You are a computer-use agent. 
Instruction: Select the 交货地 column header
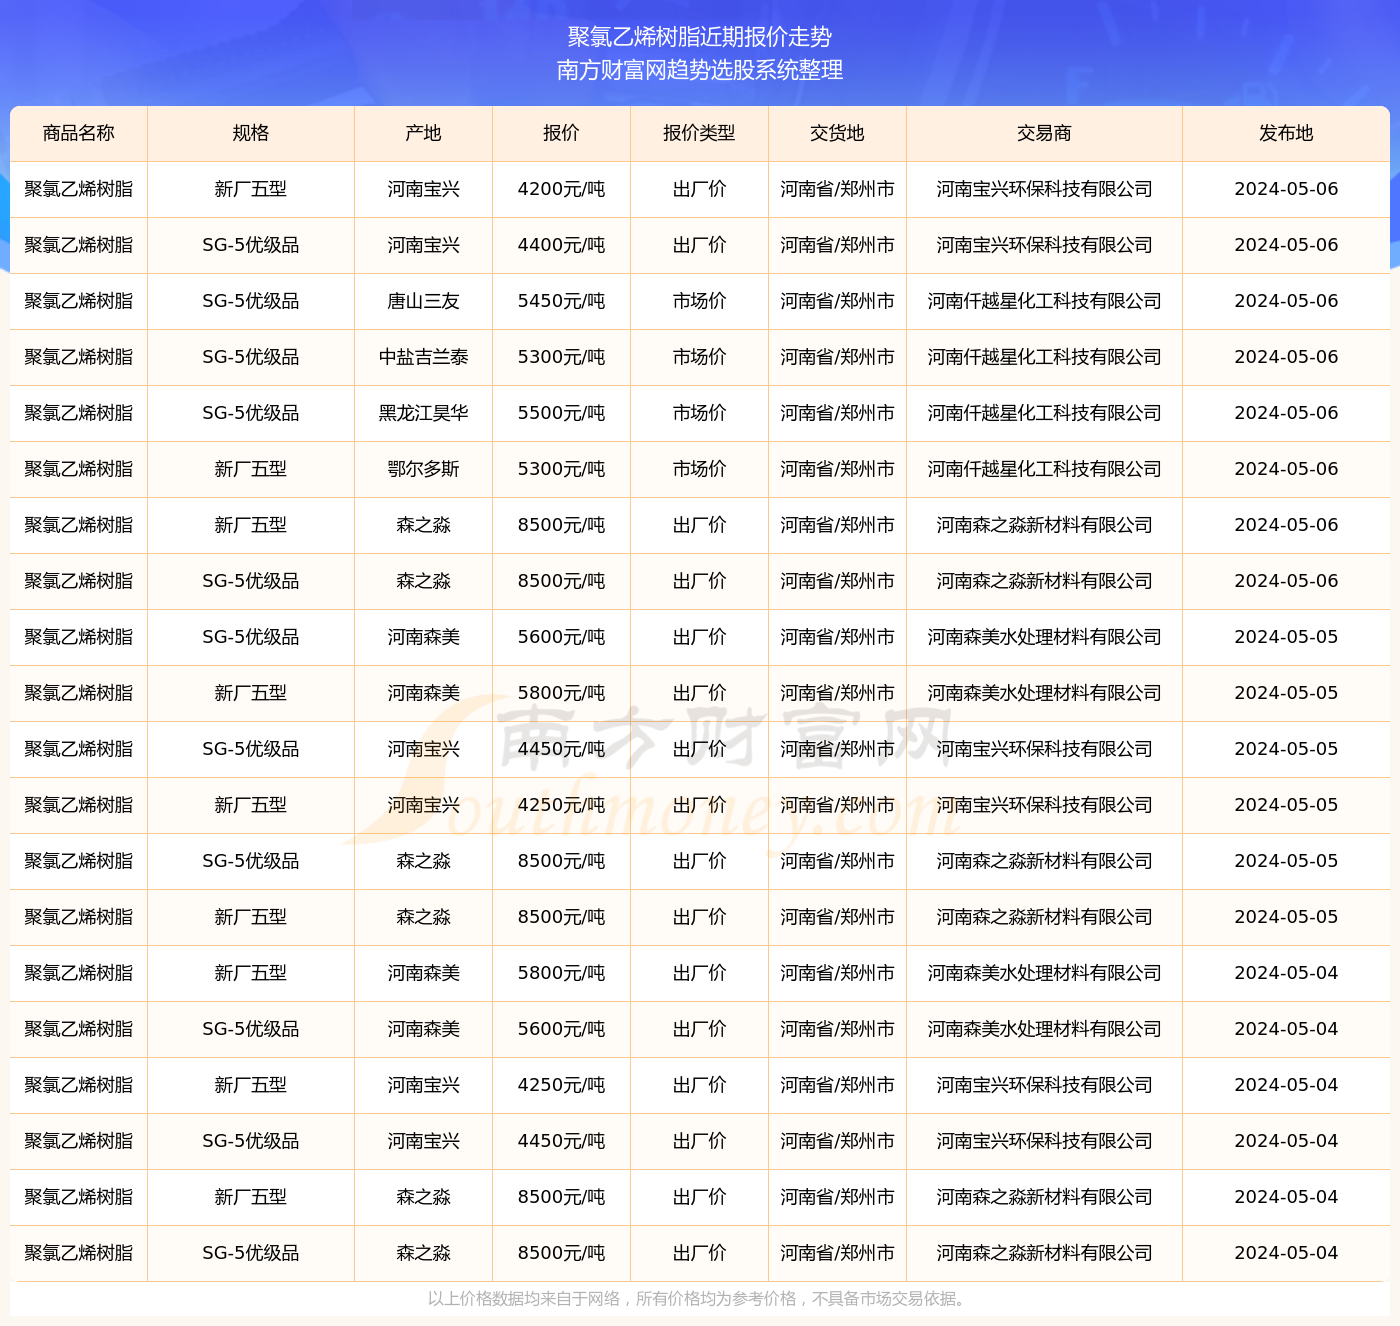(x=837, y=133)
